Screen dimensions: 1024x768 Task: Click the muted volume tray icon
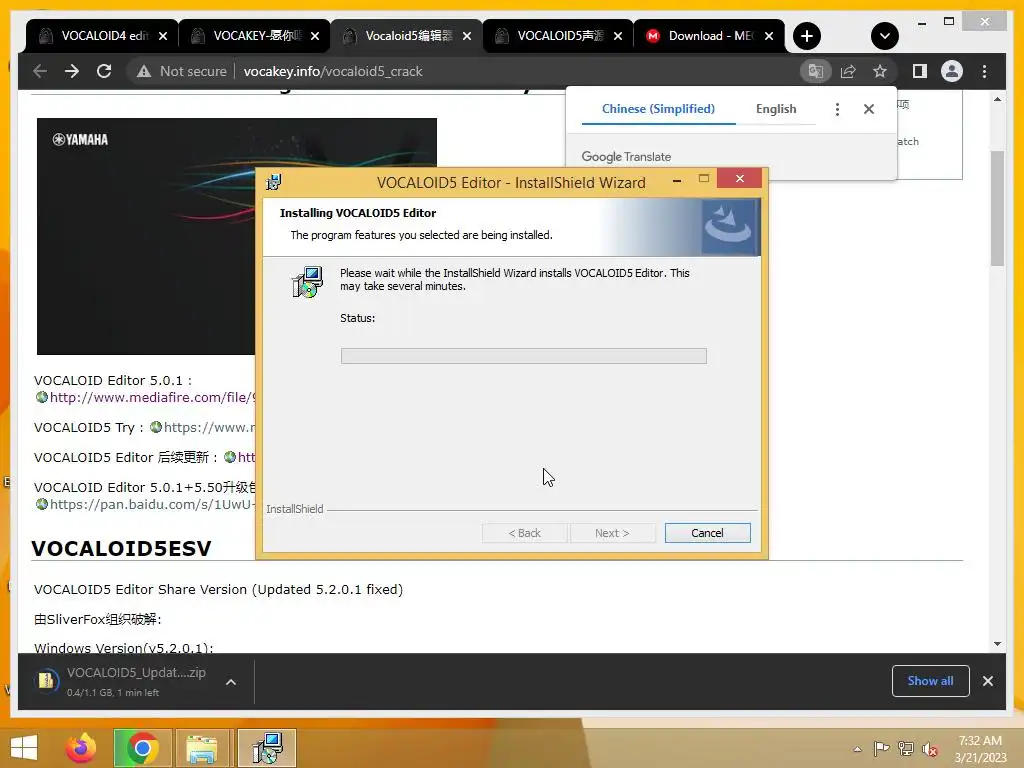coord(930,749)
